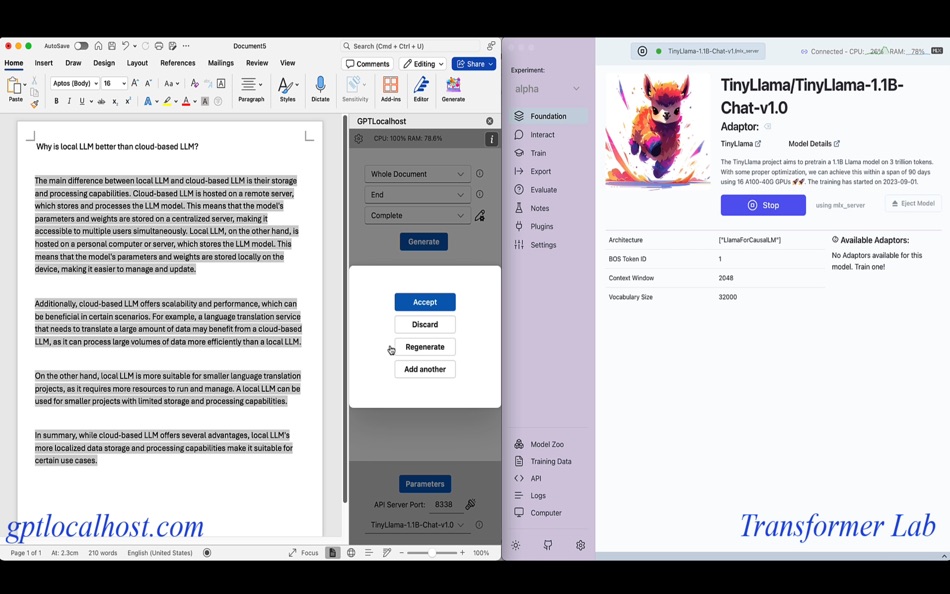Open the Editing mode dropdown

pyautogui.click(x=424, y=64)
